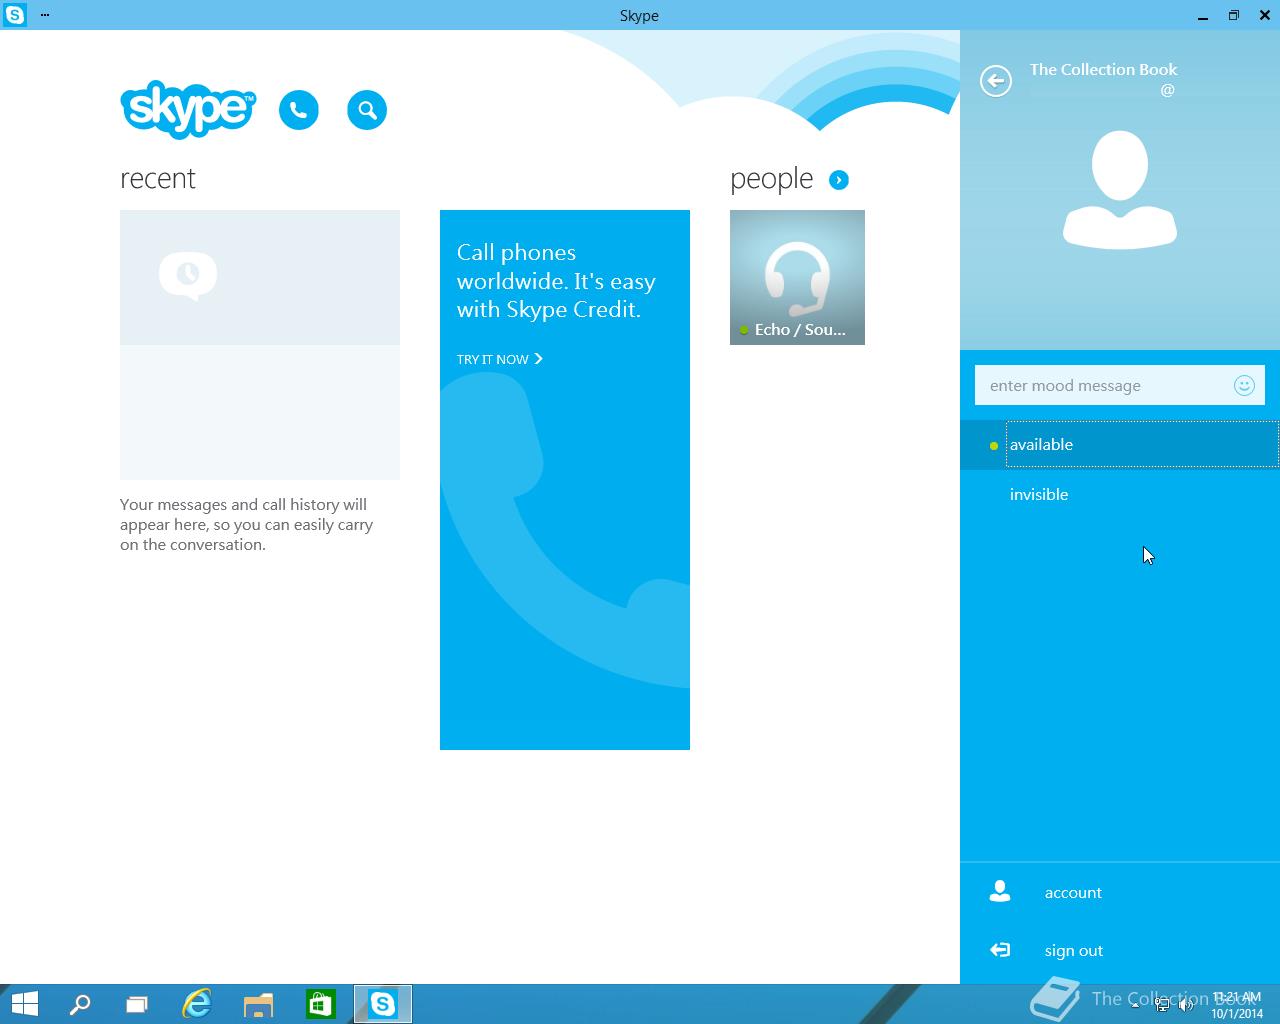
Task: Open the Echo / Sound Test contact tile
Action: point(797,277)
